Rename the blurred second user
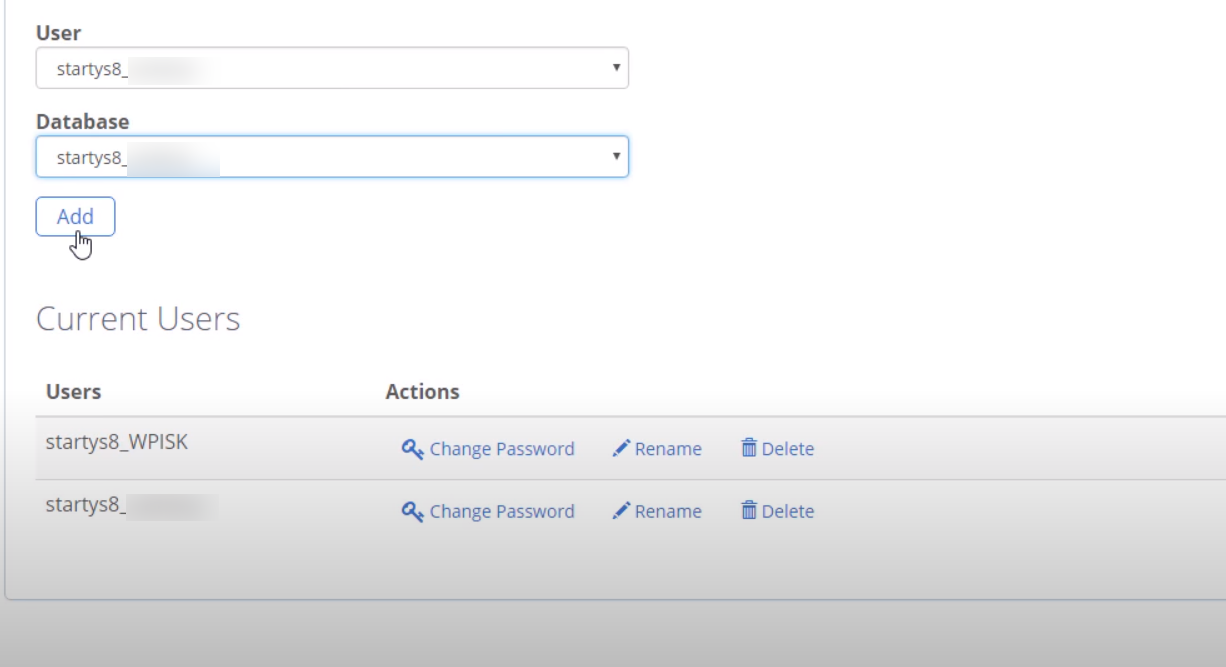Screen dimensions: 1226x667 657,511
